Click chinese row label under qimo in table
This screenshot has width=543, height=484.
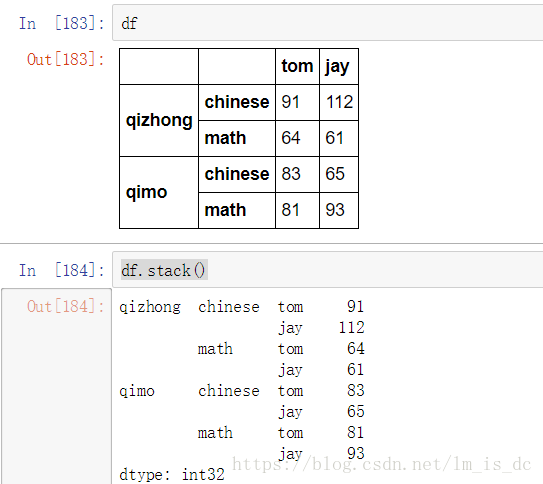tap(237, 174)
